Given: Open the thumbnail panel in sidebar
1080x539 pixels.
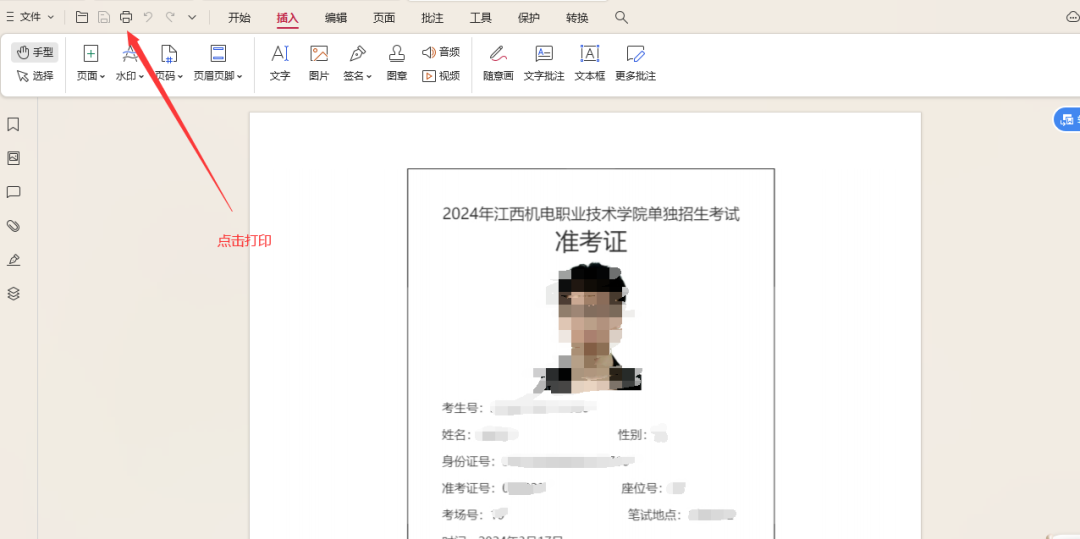Looking at the screenshot, I should click(x=13, y=158).
